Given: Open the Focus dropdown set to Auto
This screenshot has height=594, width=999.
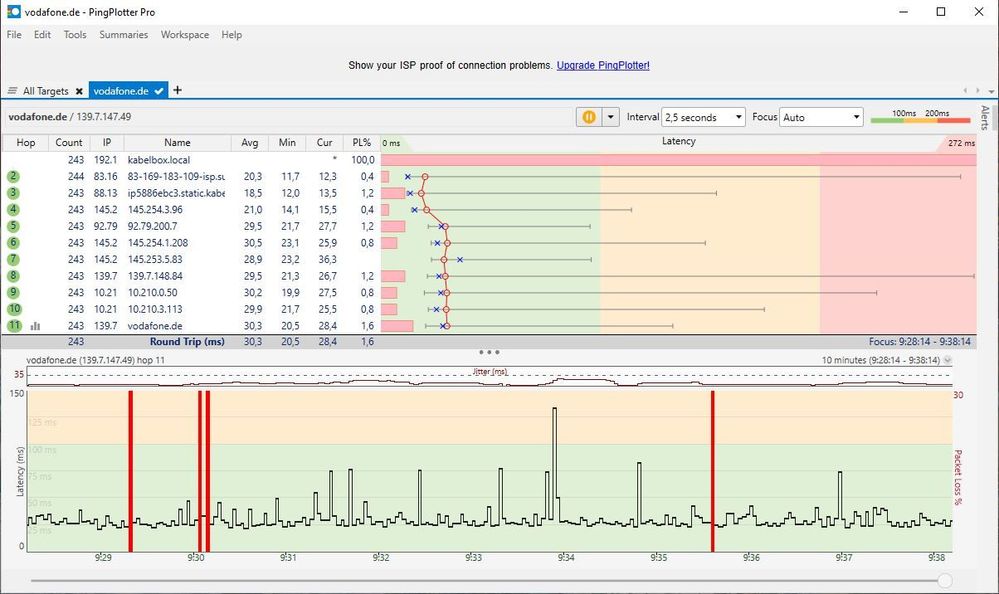Looking at the screenshot, I should tap(821, 117).
